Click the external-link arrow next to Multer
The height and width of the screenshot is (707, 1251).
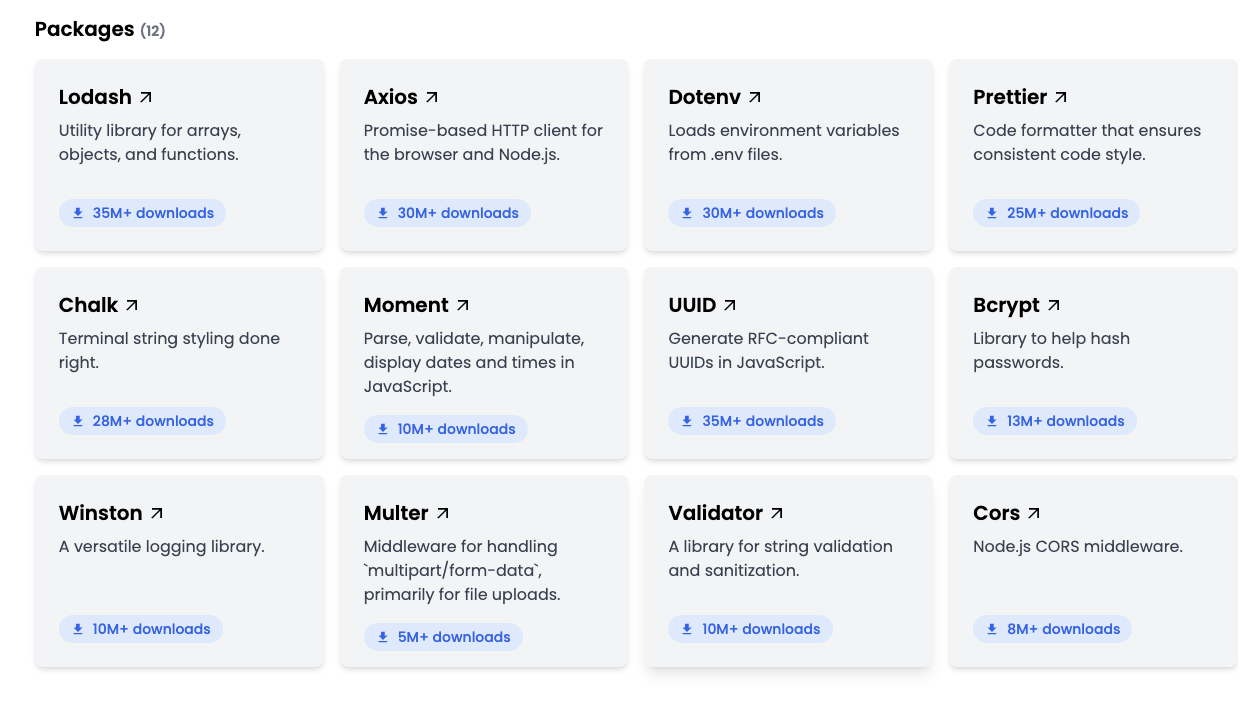(x=443, y=513)
